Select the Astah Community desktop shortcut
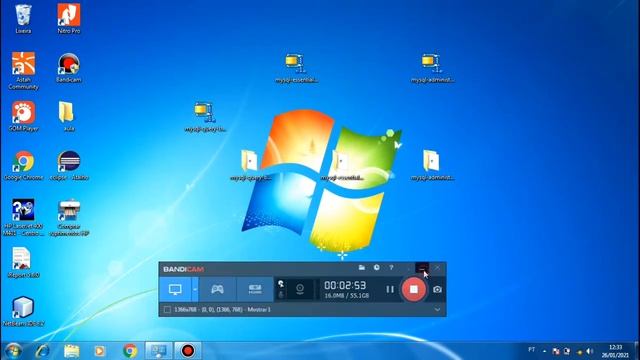 [23, 71]
